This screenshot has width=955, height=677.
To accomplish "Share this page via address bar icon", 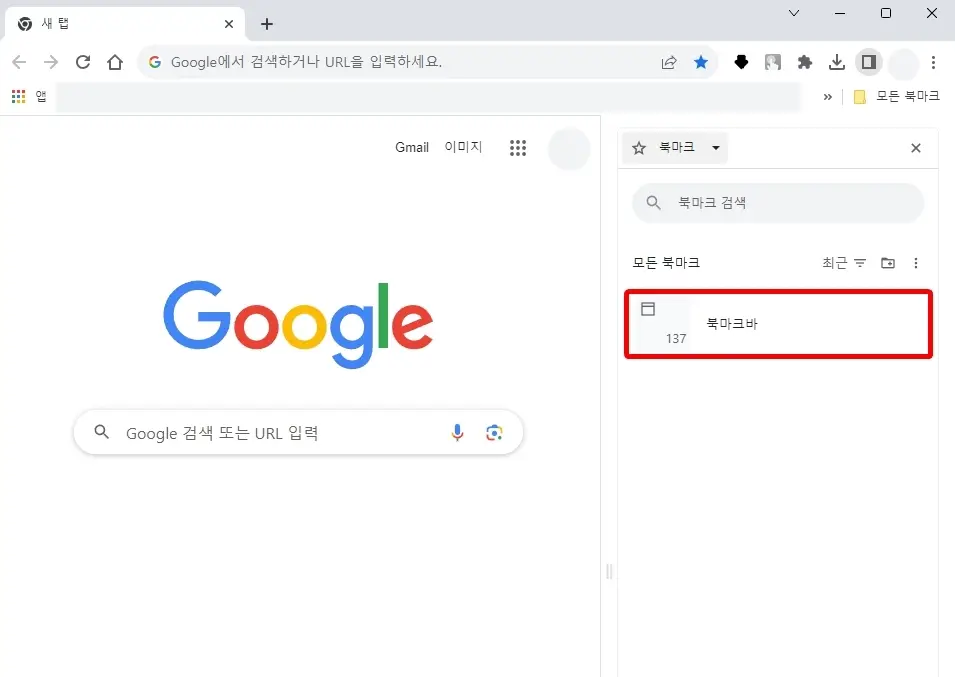I will pos(669,62).
